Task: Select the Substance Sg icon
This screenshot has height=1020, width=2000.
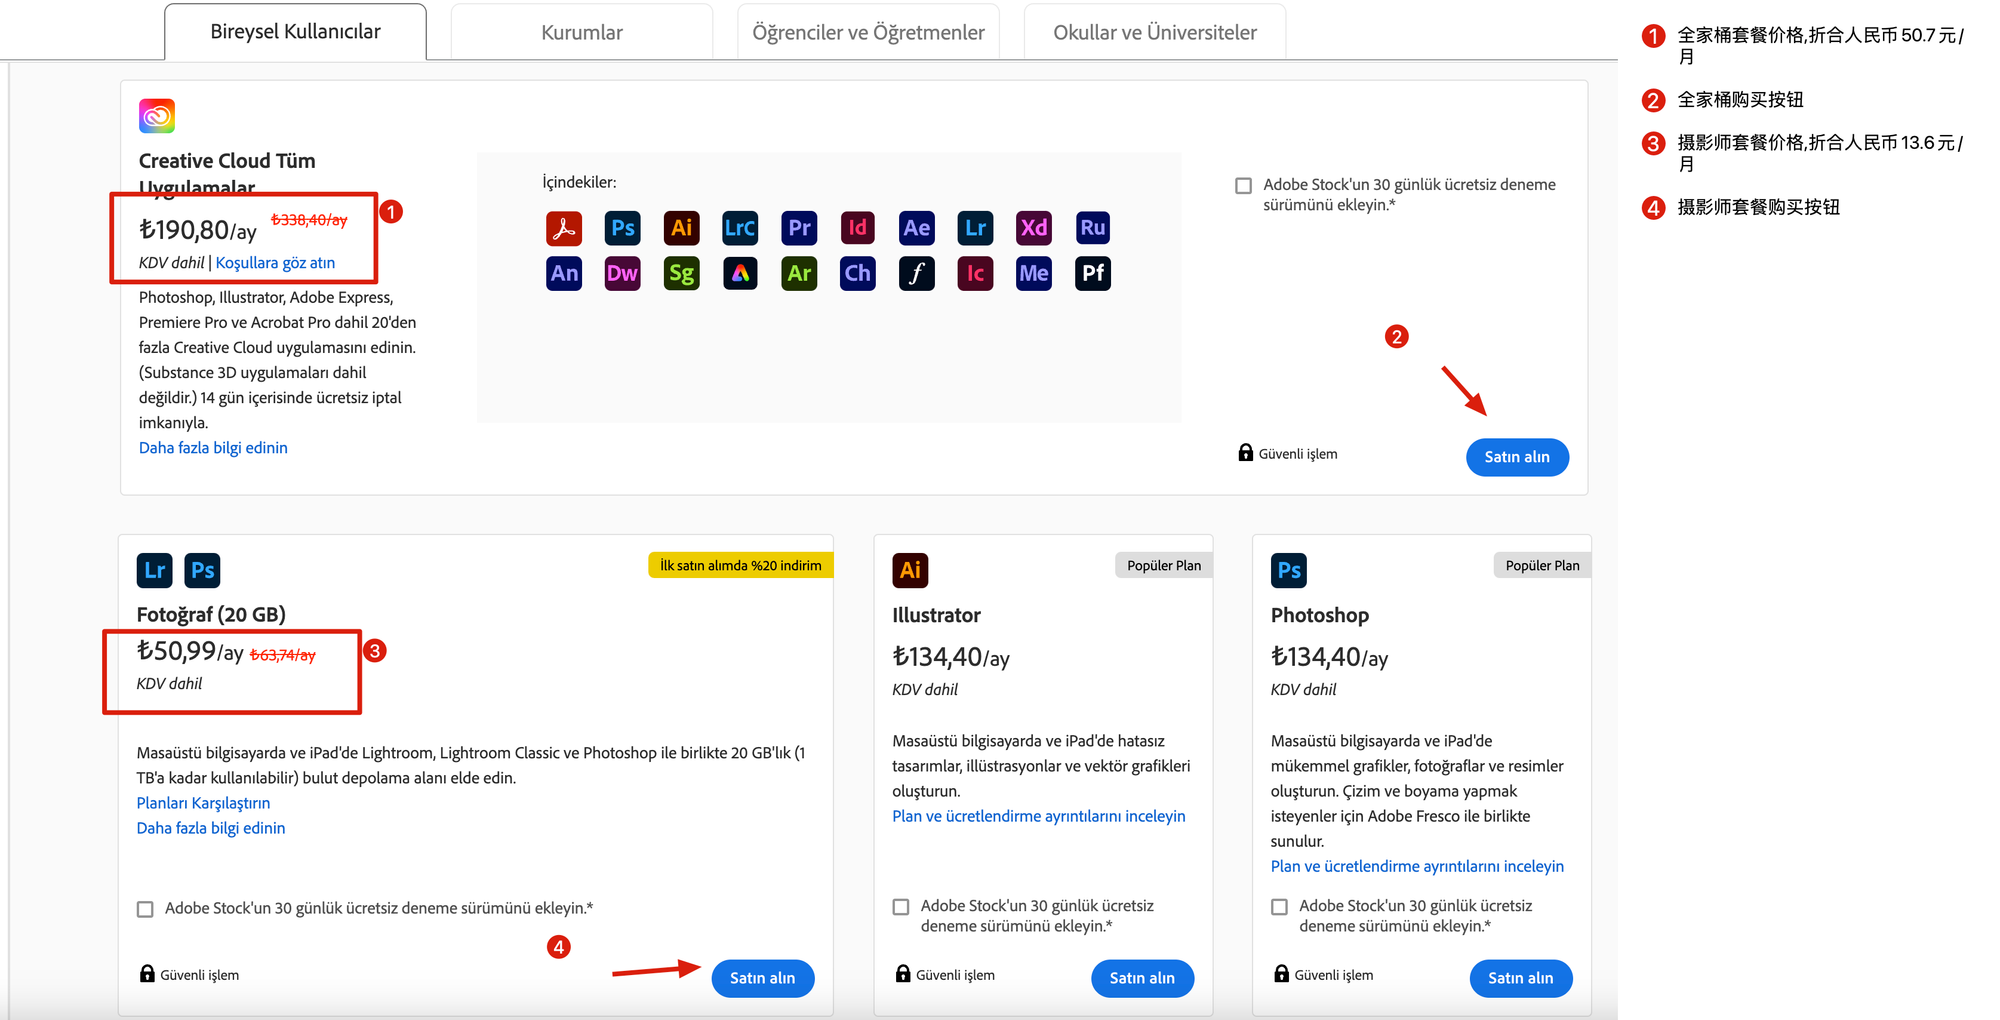Action: pyautogui.click(x=682, y=273)
